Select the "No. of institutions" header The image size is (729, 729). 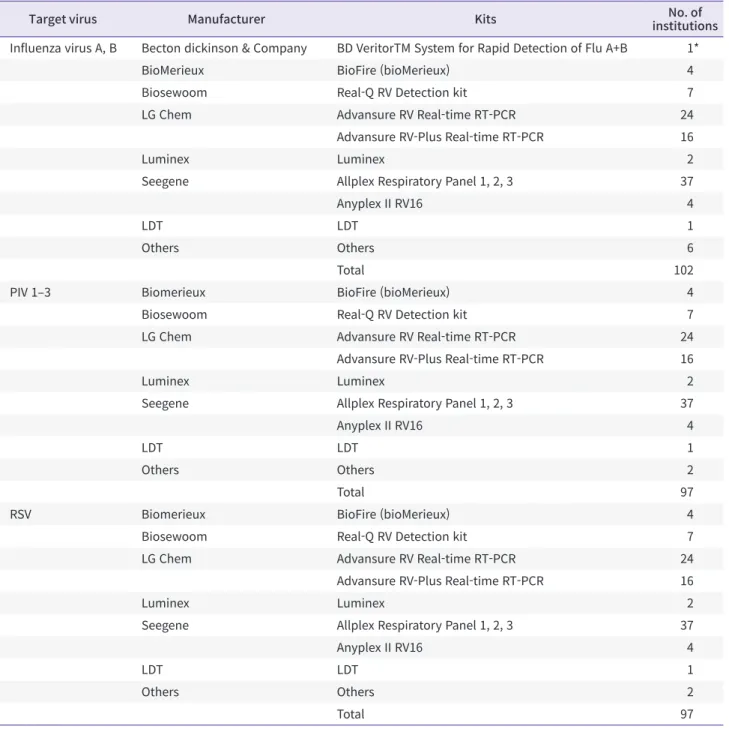tap(685, 19)
